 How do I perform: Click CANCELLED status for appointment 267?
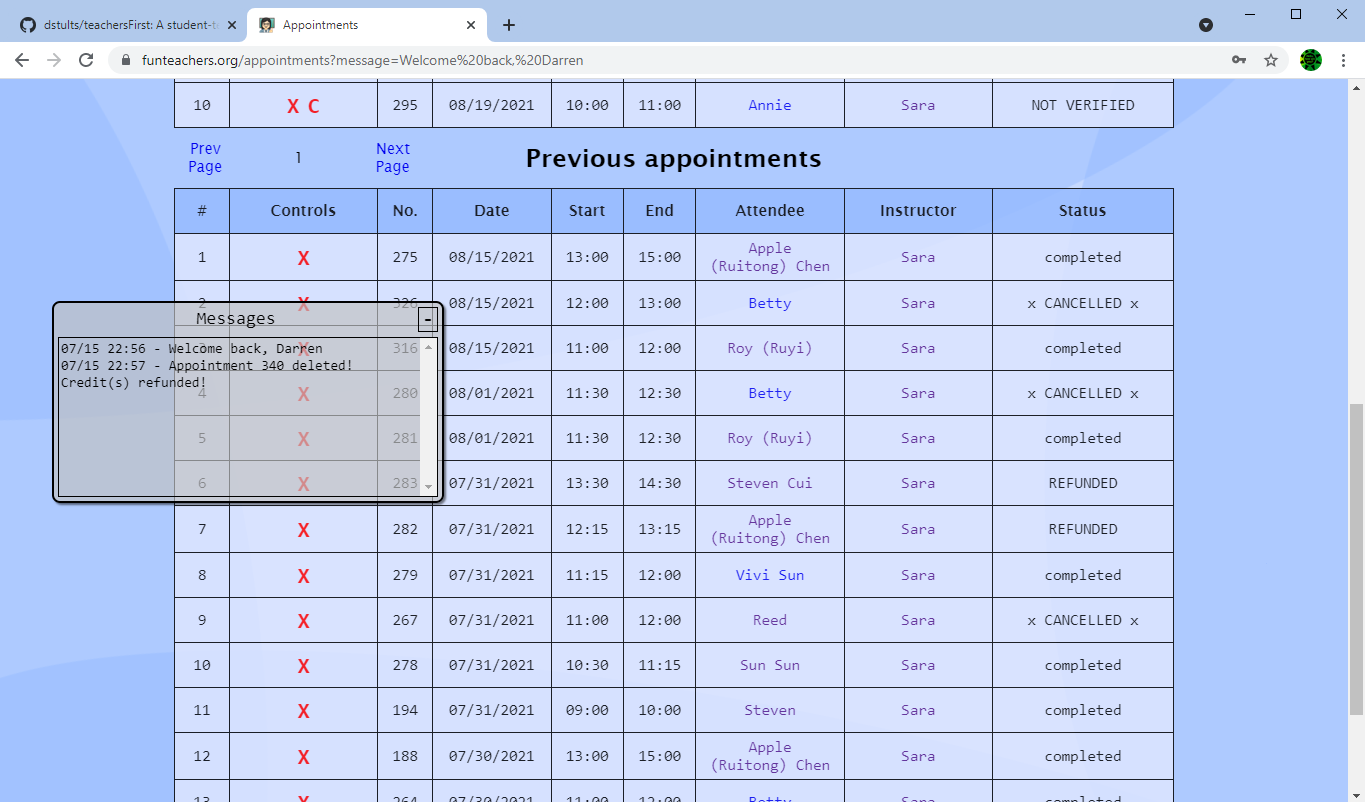(1083, 620)
